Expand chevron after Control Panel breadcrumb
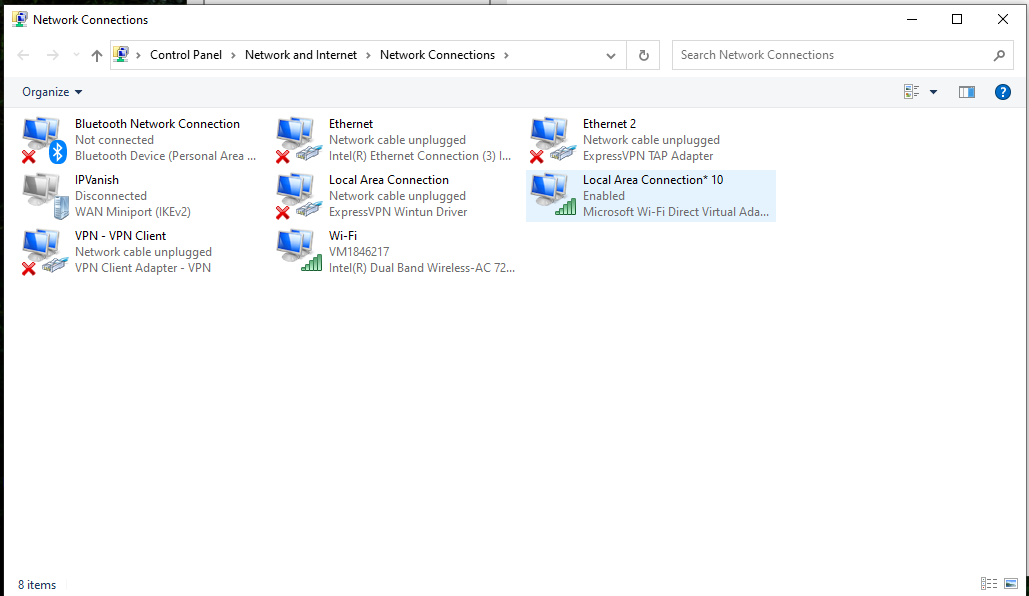The image size is (1029, 596). point(233,56)
